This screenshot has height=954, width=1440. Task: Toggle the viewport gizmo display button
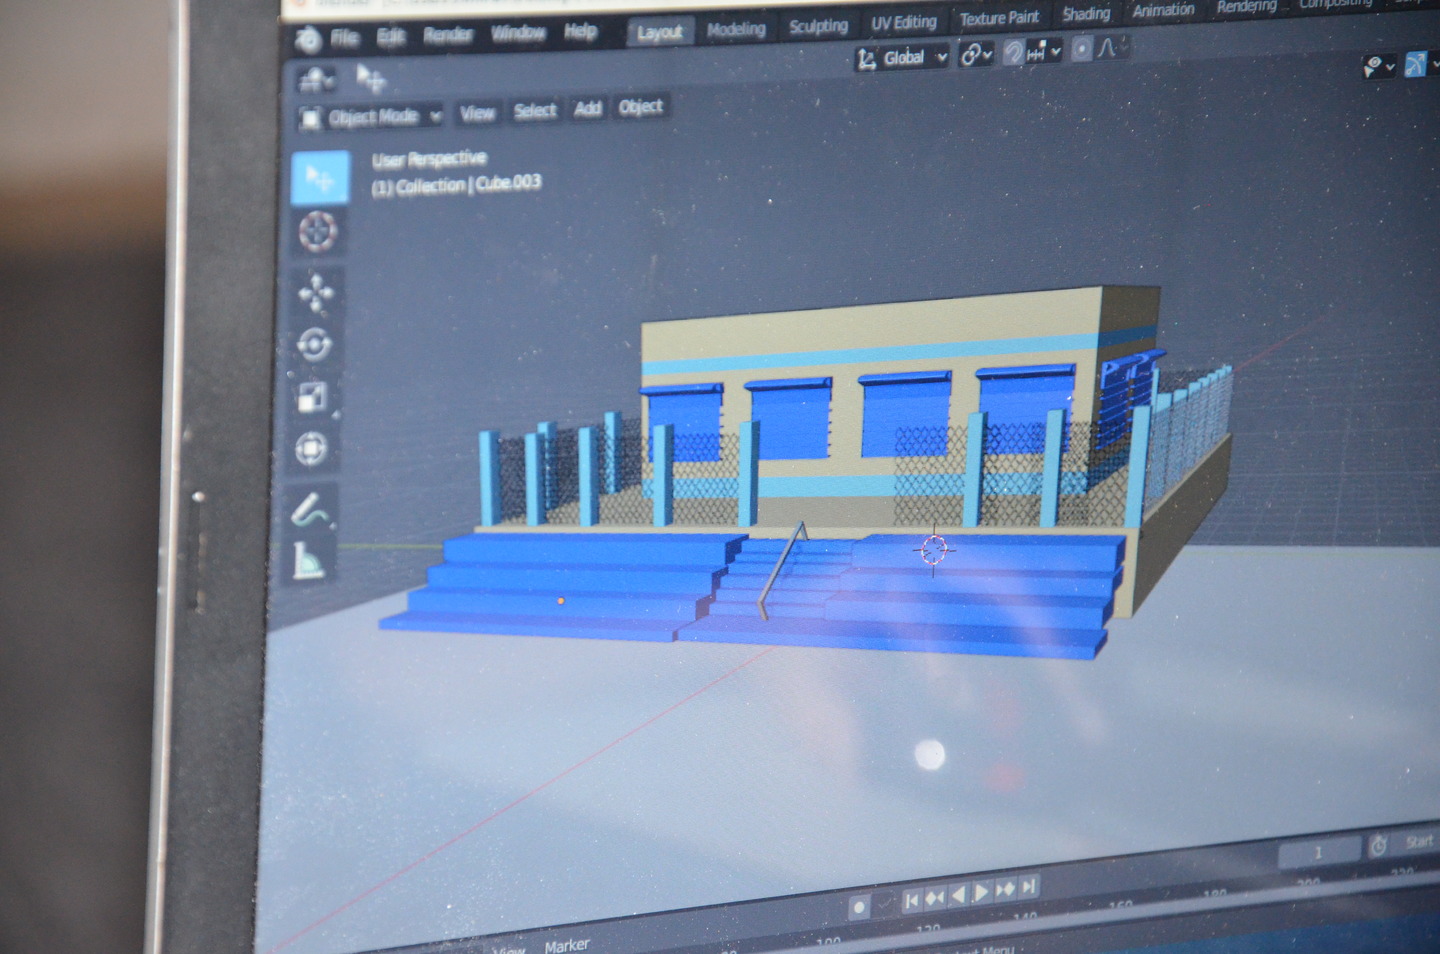pyautogui.click(x=1415, y=65)
